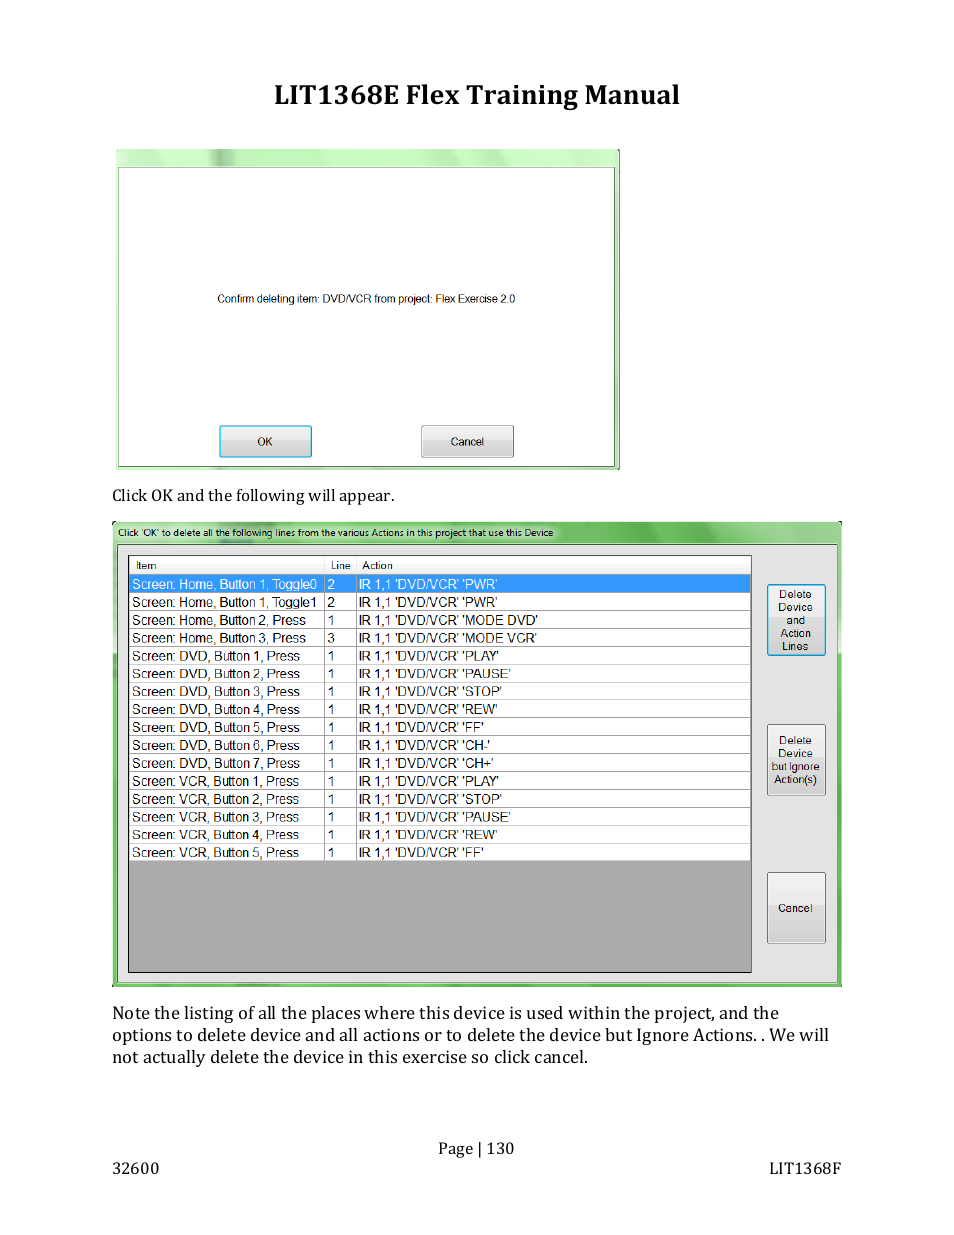Select row Screen: DVD, Button 3, Press
The image size is (954, 1235).
pyautogui.click(x=440, y=692)
